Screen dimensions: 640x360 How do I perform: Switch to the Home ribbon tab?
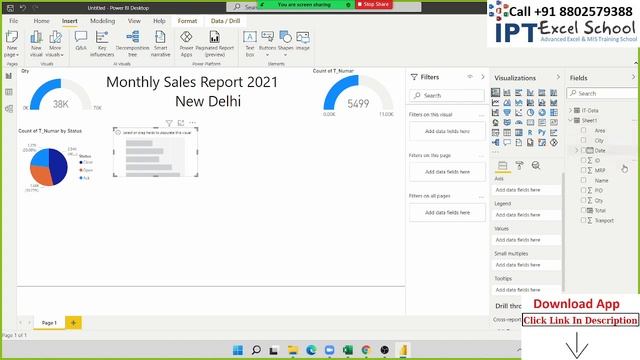click(x=42, y=21)
